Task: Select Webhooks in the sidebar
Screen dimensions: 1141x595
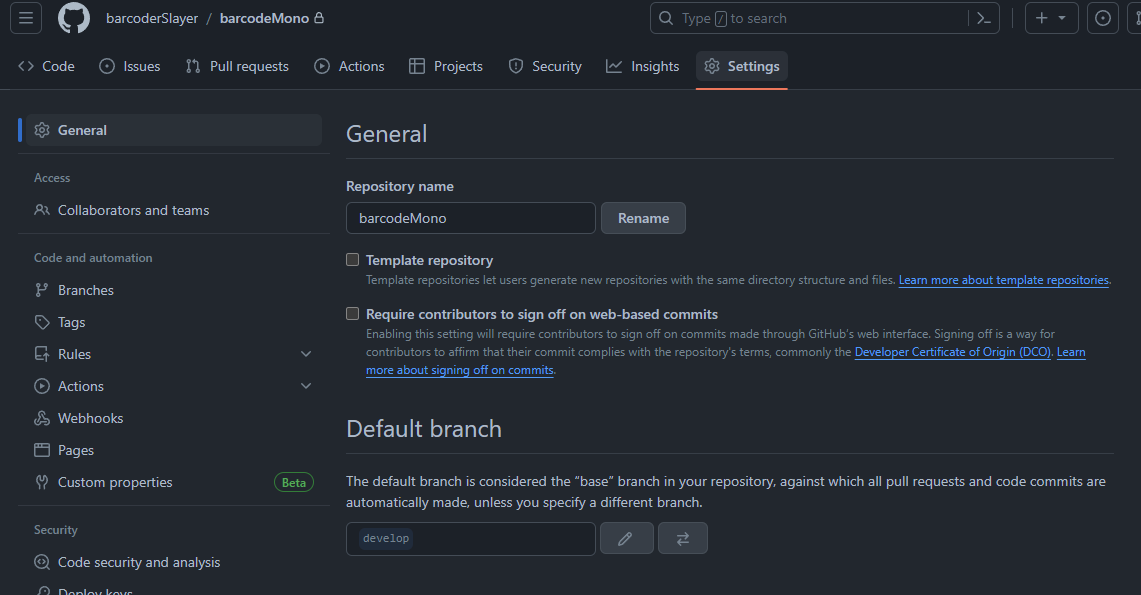Action: point(89,418)
